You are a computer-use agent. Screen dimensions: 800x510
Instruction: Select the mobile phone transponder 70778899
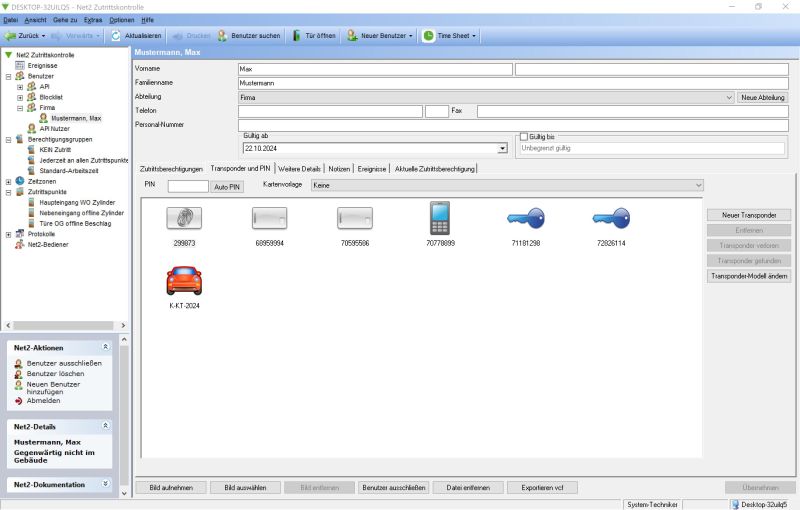(x=440, y=218)
